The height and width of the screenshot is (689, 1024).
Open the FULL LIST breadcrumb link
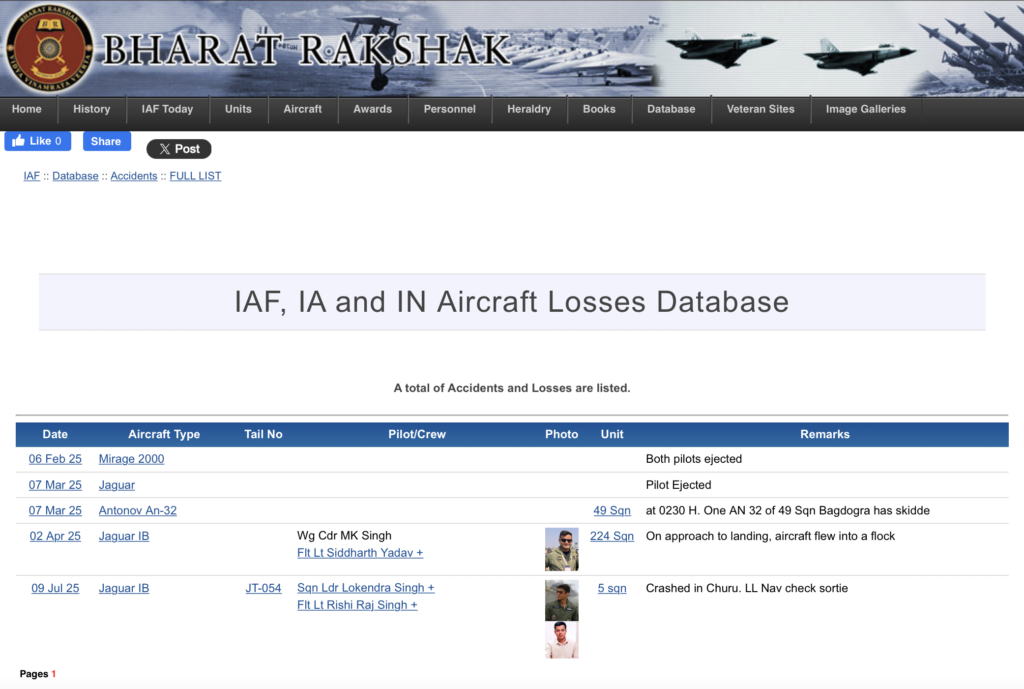pos(195,176)
